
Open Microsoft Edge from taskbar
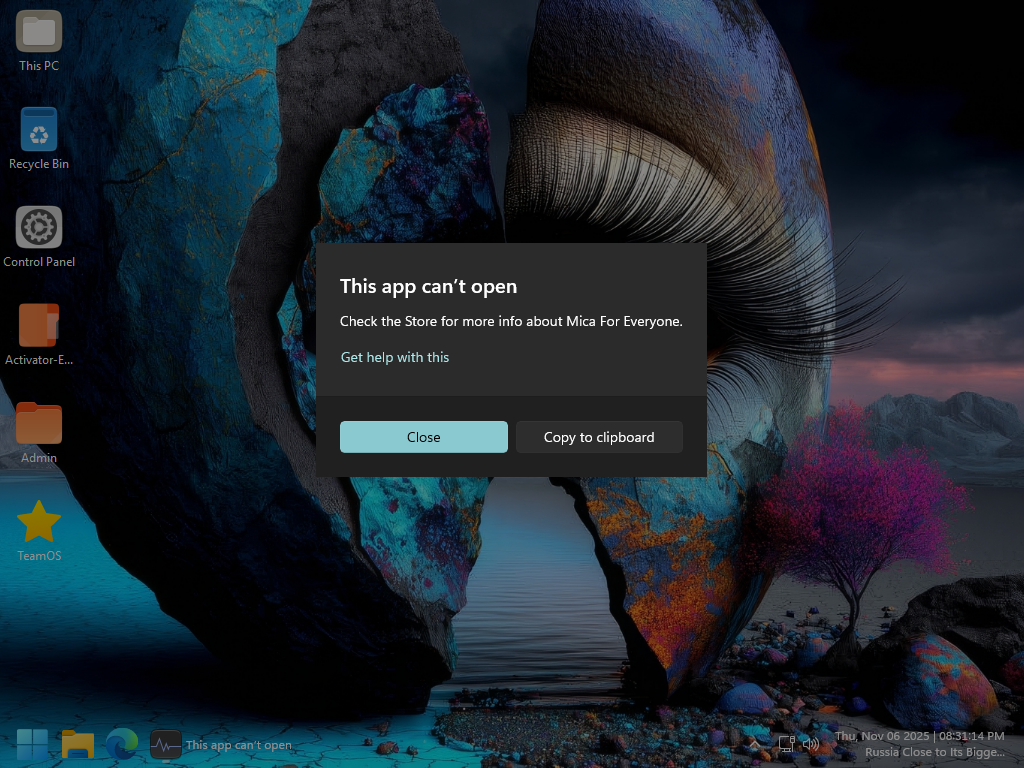point(122,744)
